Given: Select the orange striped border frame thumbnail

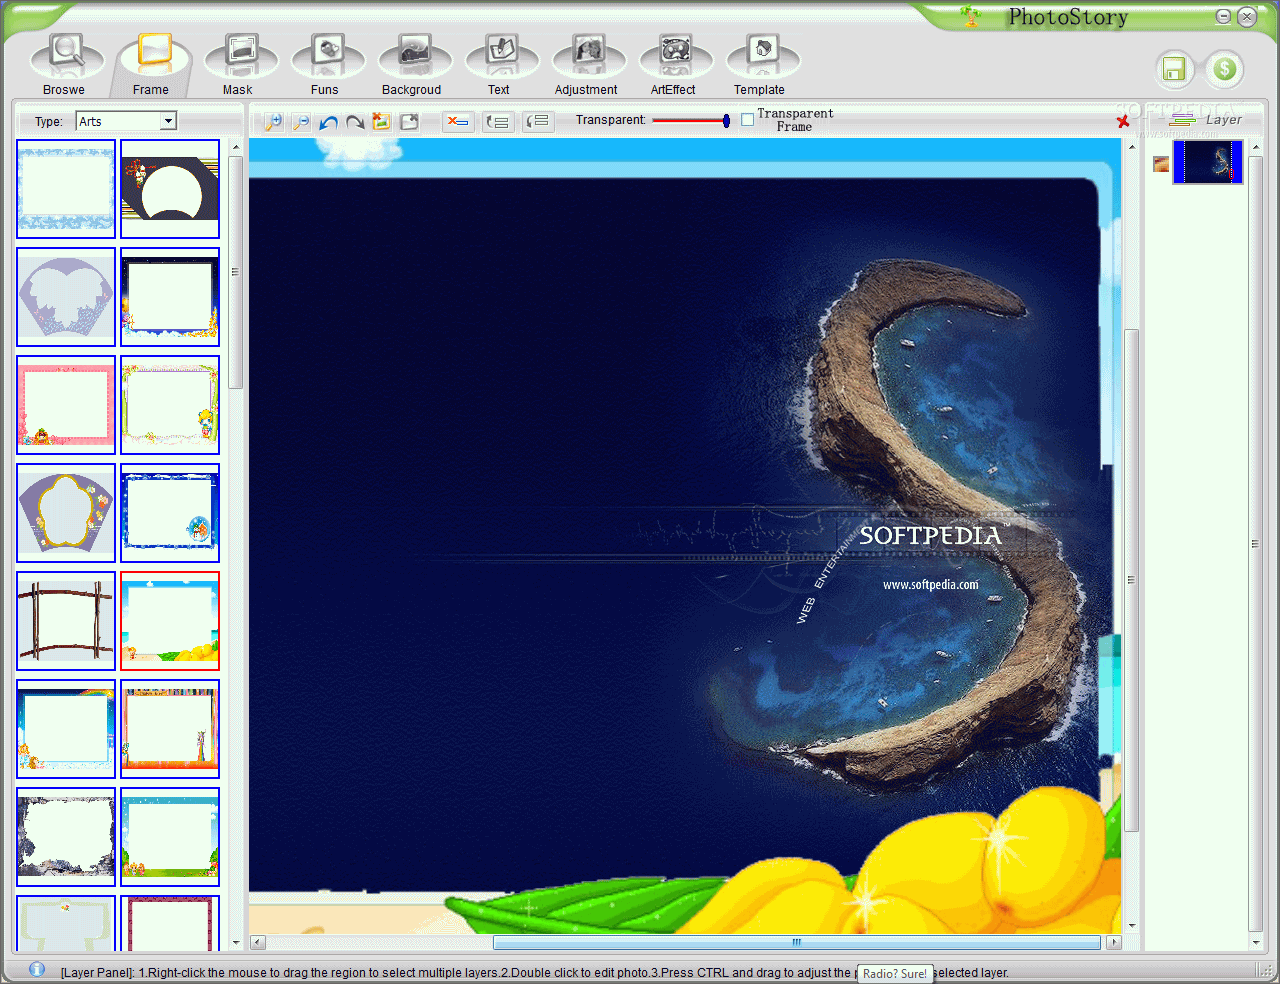Looking at the screenshot, I should (x=170, y=729).
